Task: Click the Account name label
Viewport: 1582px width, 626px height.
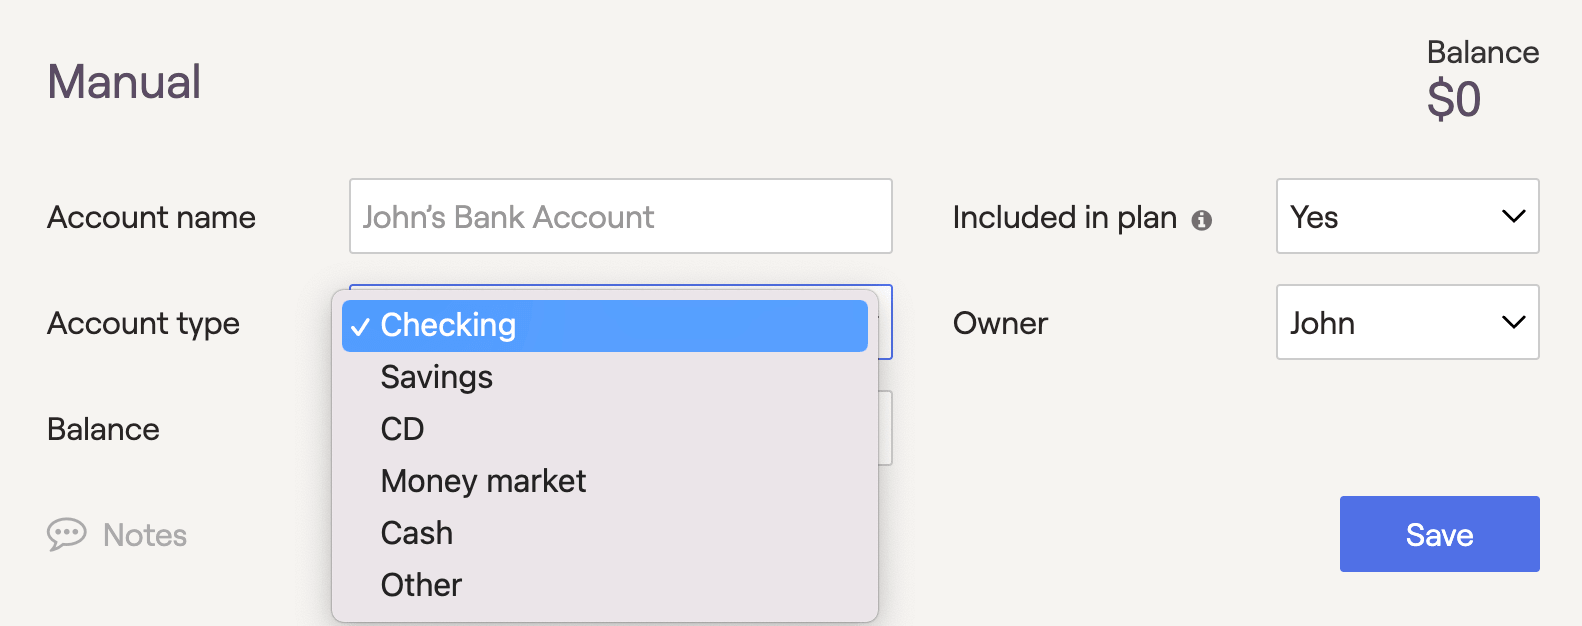Action: point(152,217)
